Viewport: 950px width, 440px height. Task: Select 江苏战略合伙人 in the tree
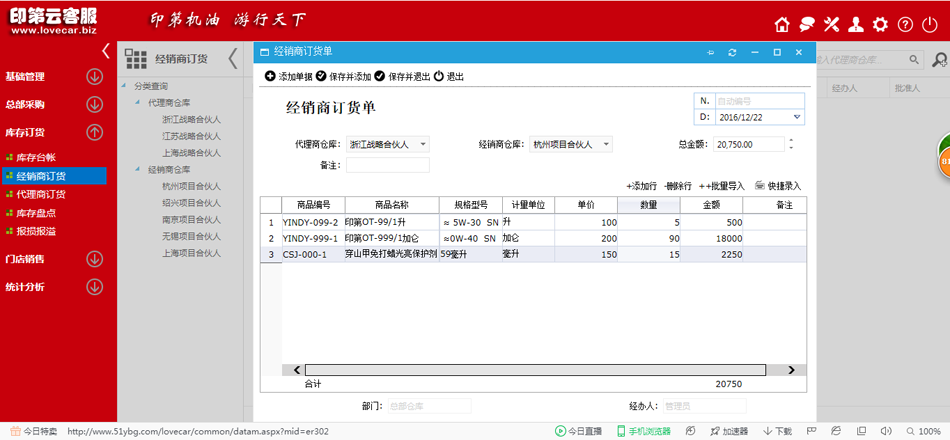point(191,136)
